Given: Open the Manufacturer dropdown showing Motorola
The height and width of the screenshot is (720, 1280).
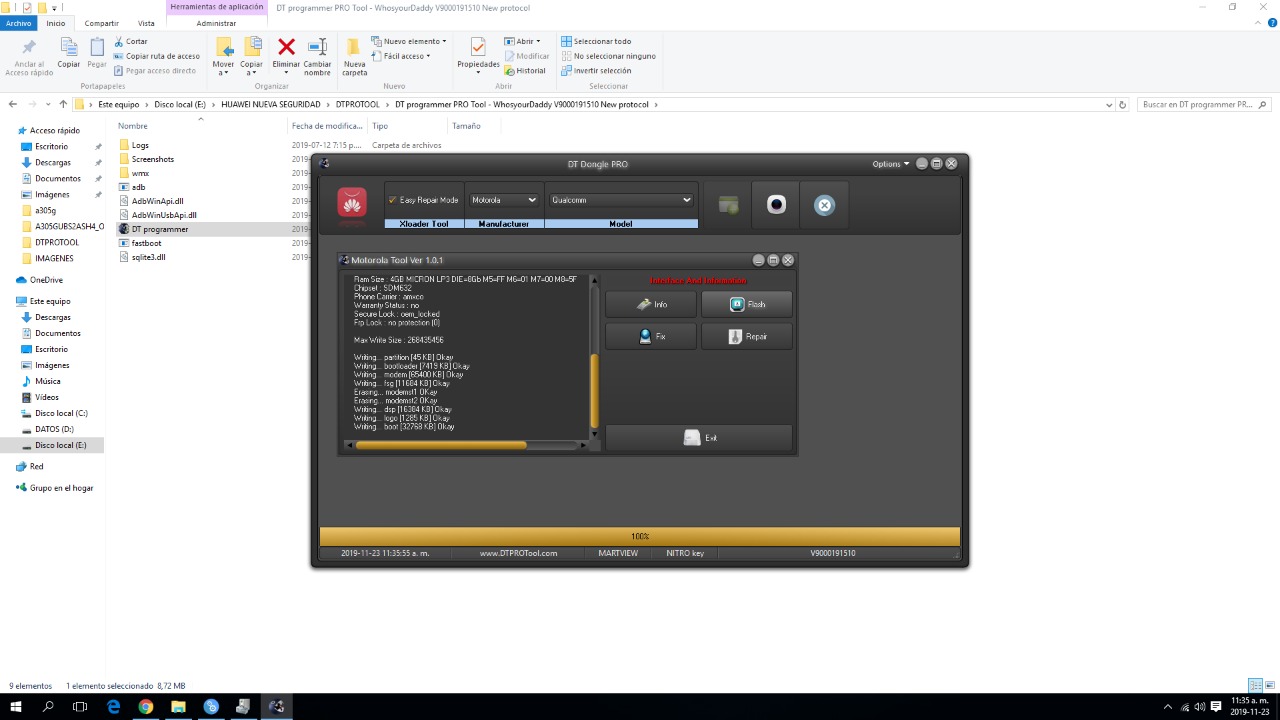Looking at the screenshot, I should click(x=504, y=200).
